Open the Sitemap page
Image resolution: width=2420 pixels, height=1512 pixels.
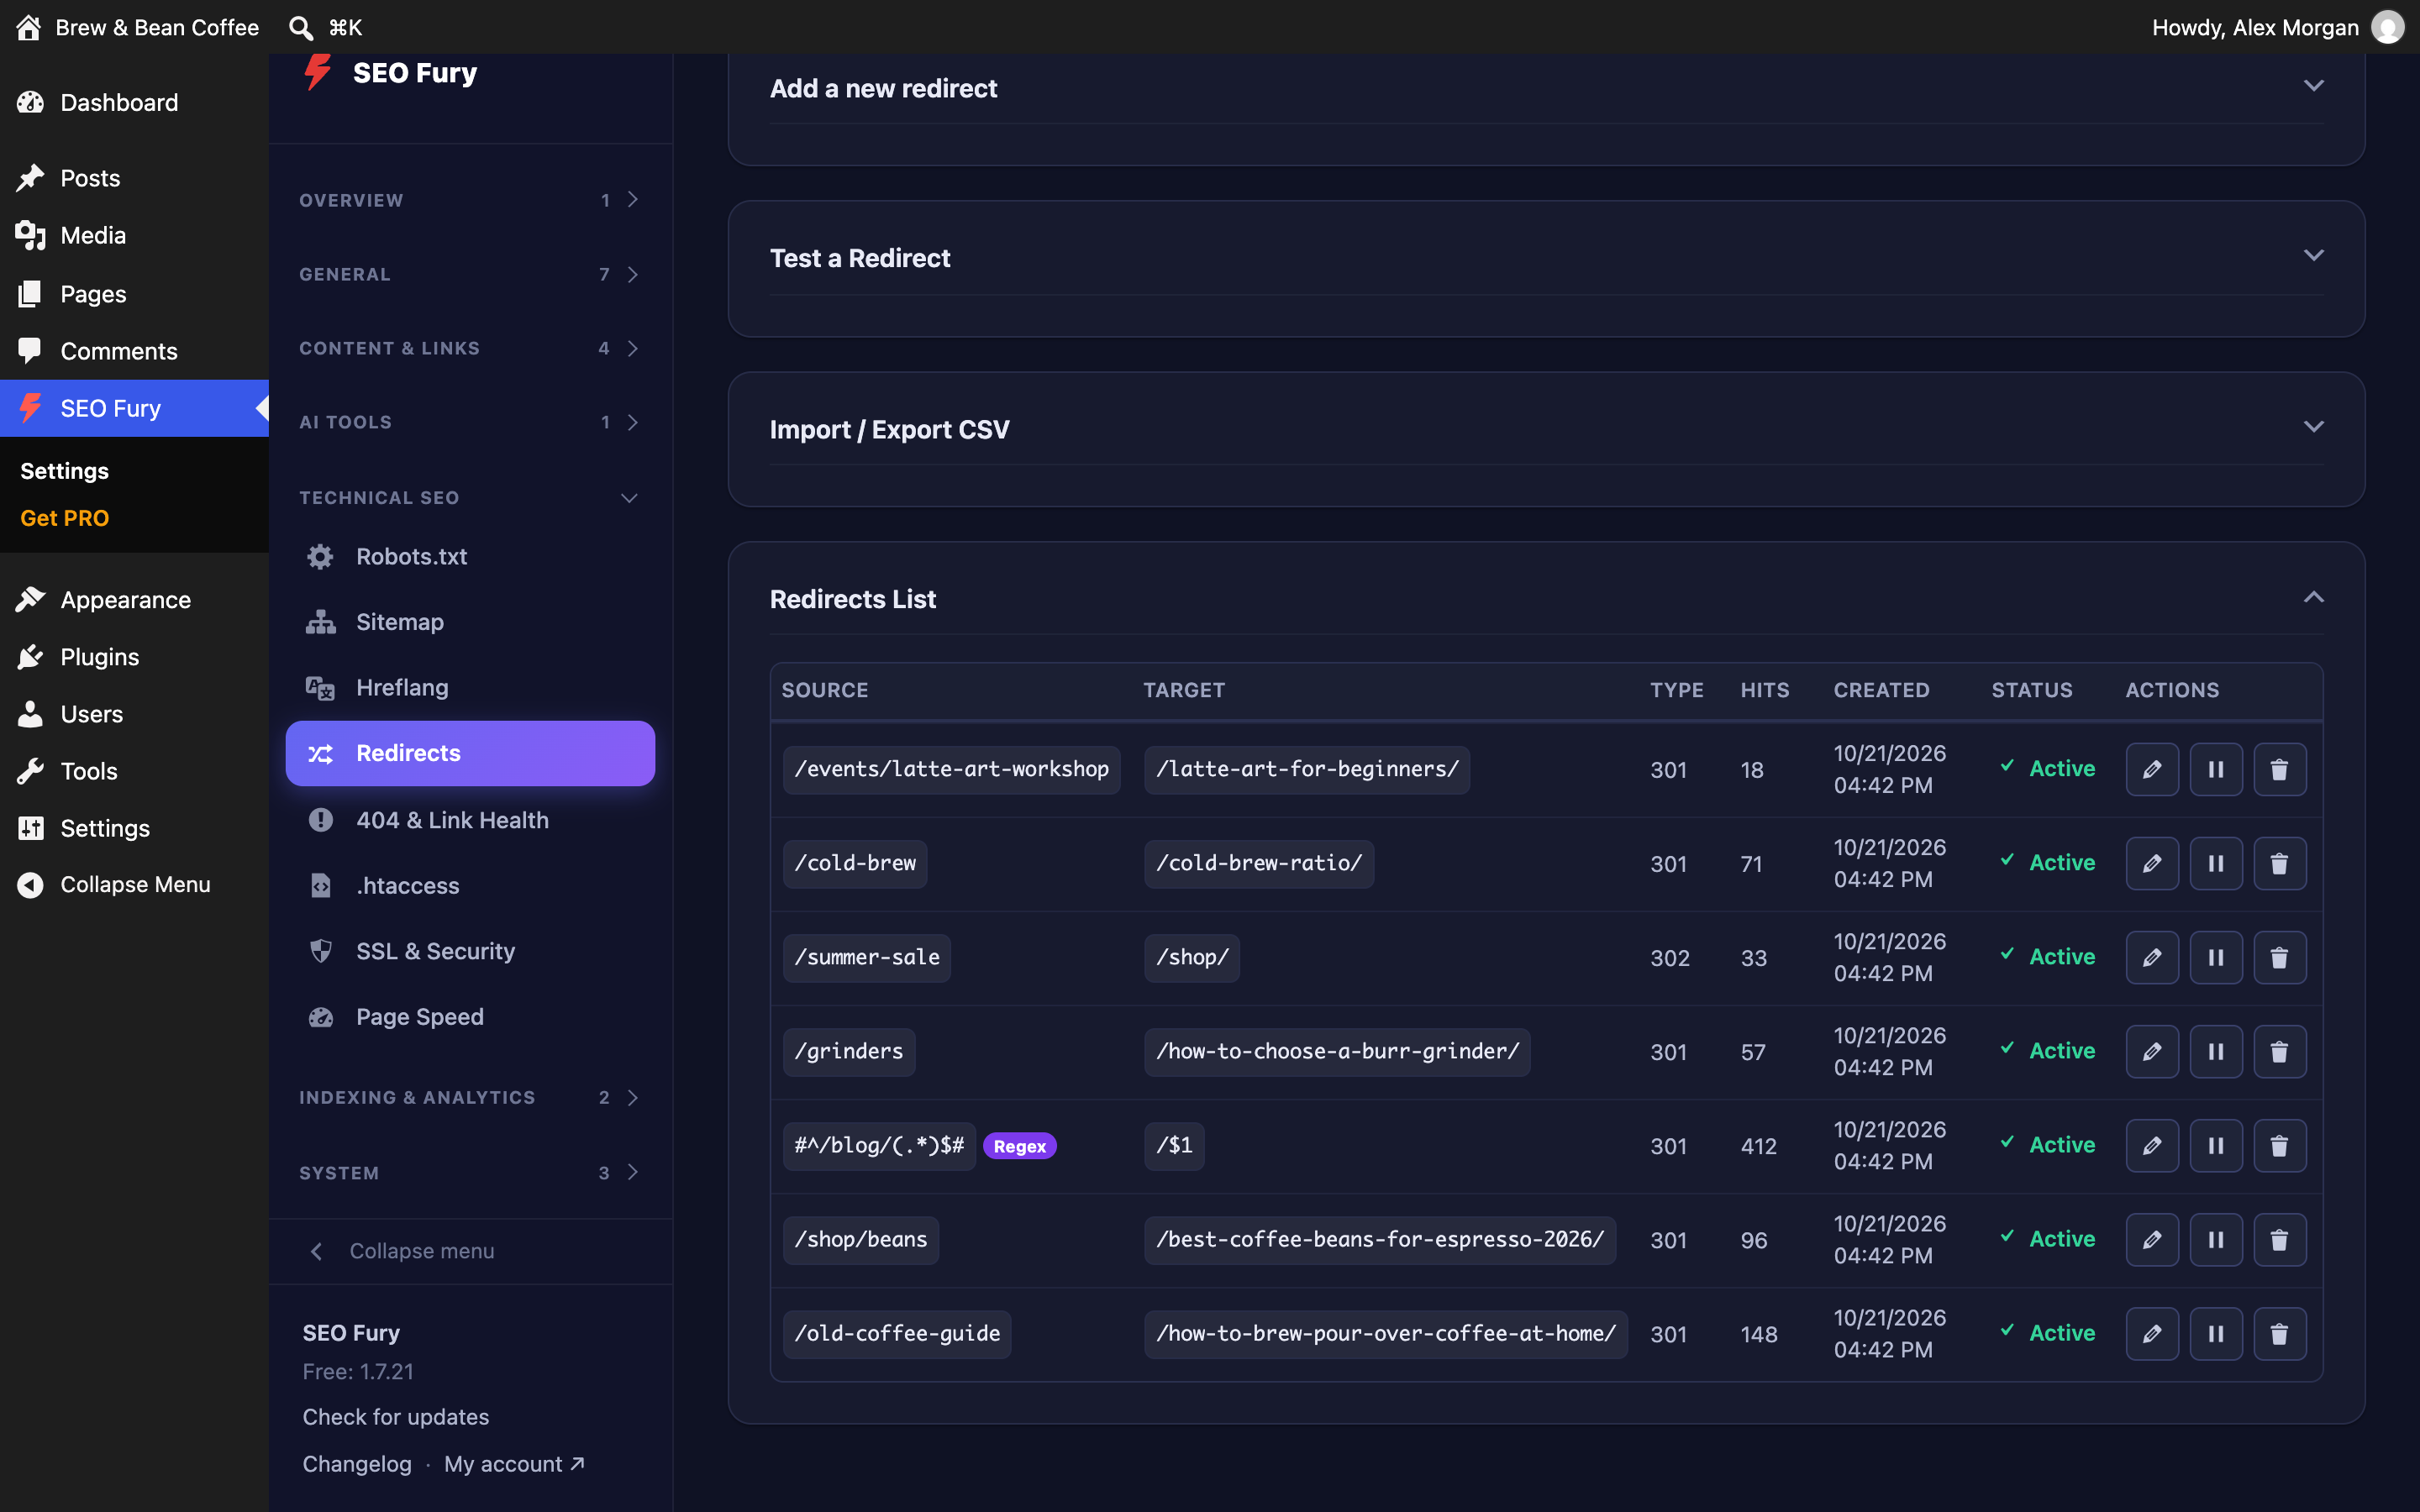pos(470,622)
